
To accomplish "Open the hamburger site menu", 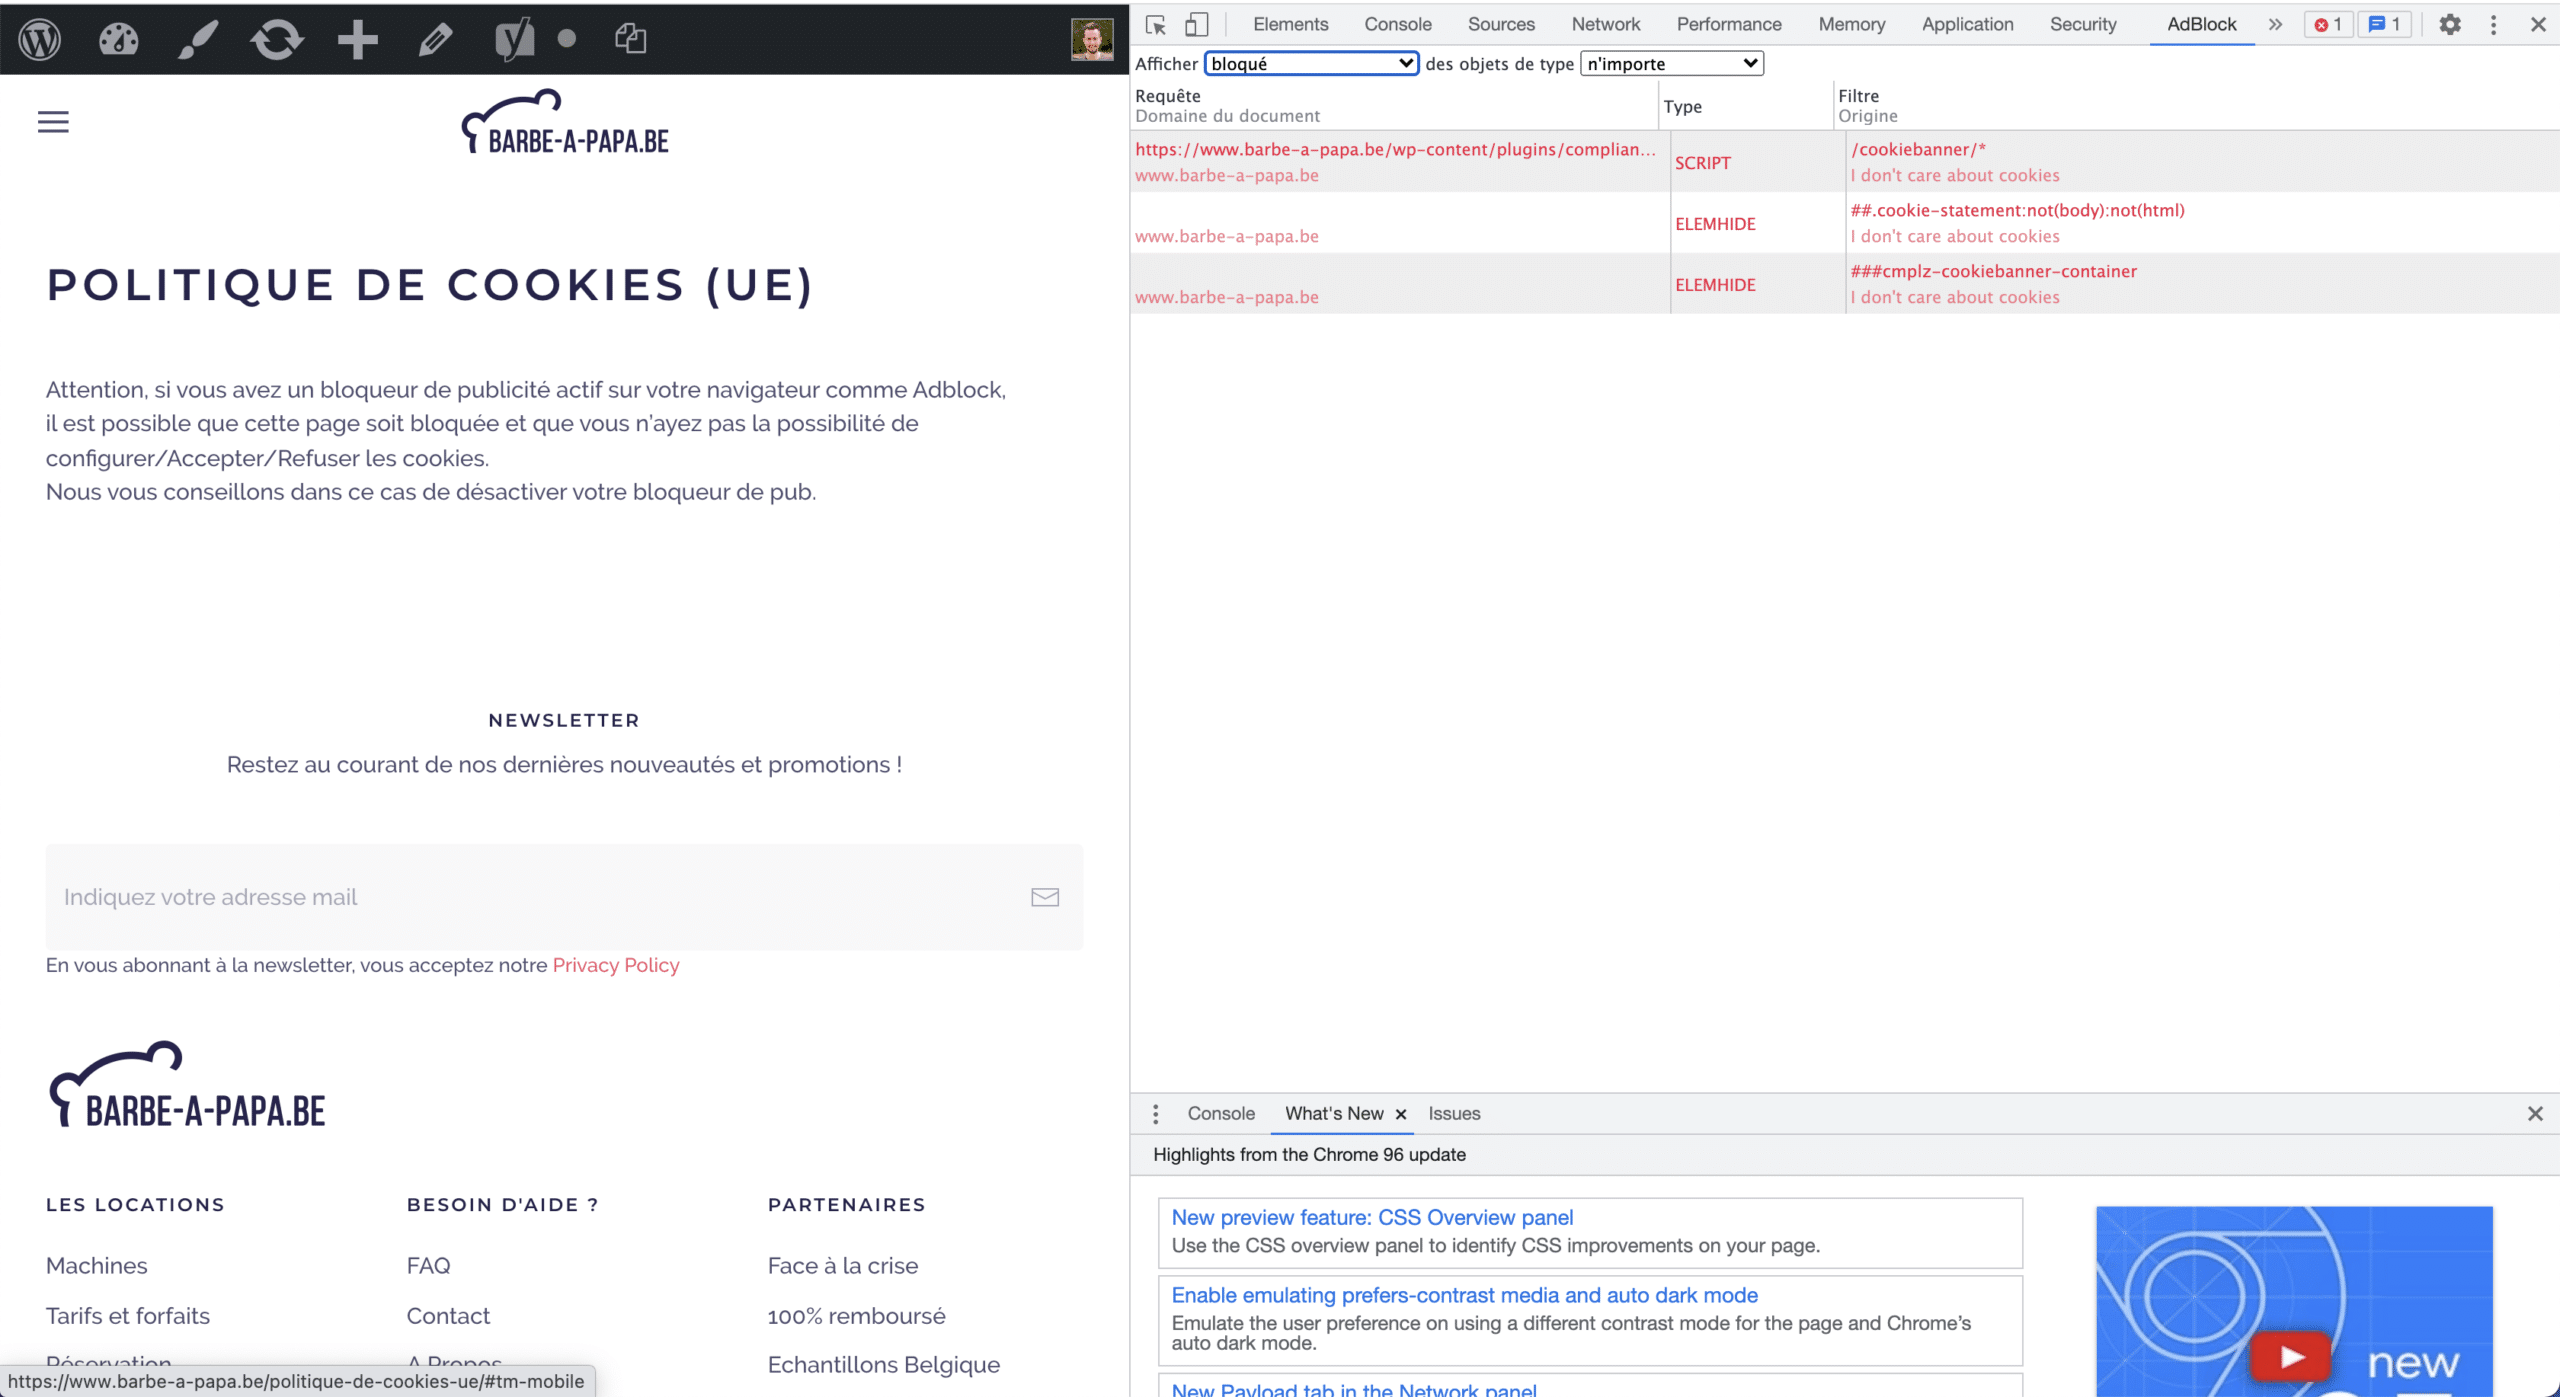I will click(x=53, y=122).
